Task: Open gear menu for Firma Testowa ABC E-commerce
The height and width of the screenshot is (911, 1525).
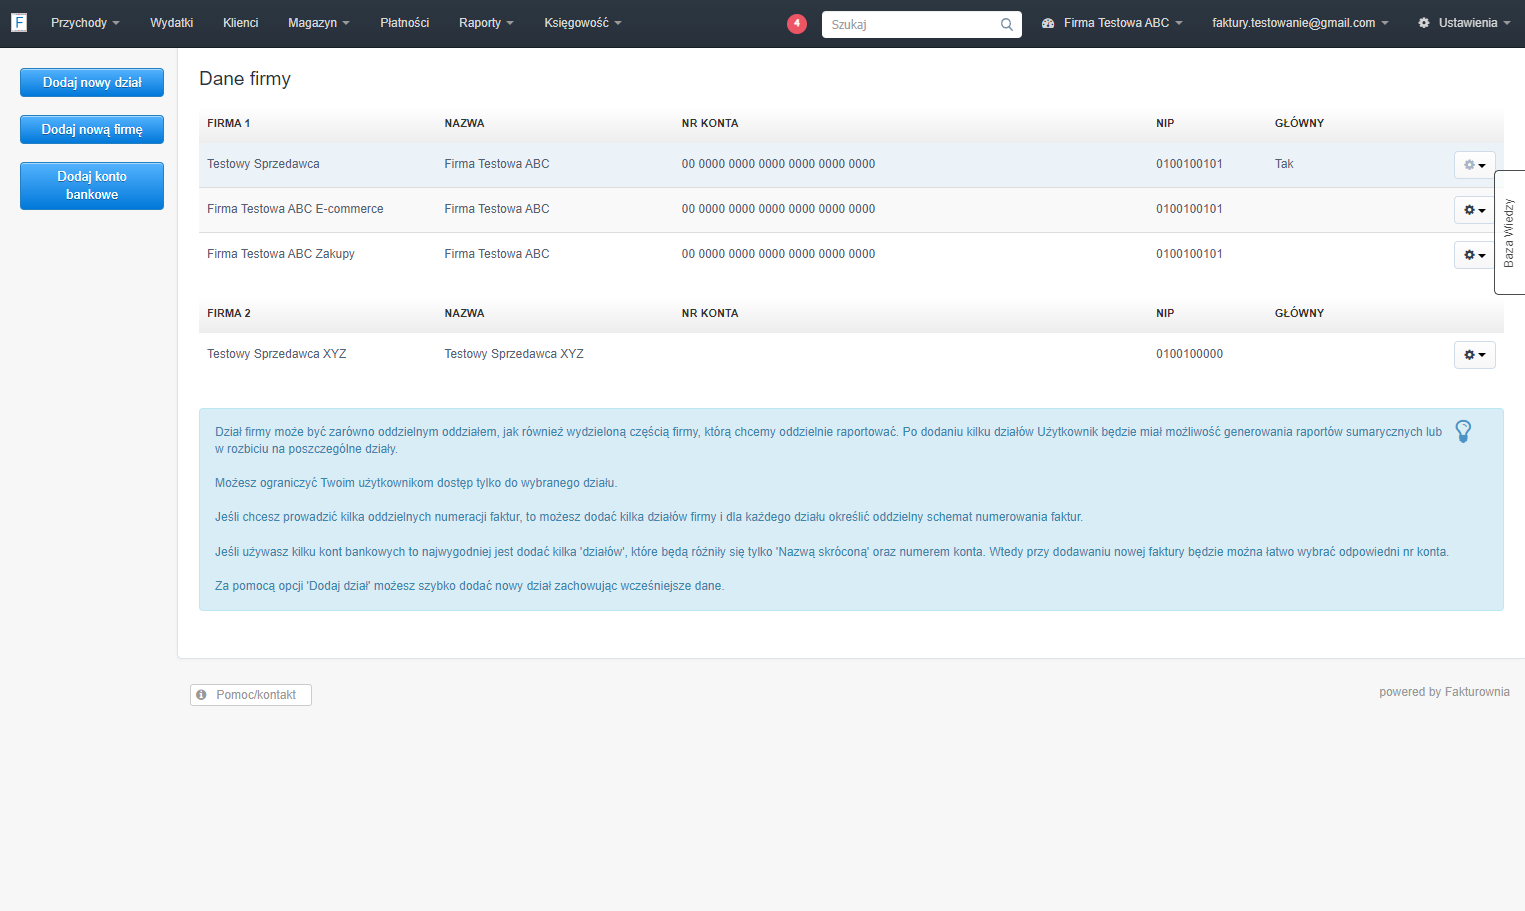Action: [x=1474, y=210]
